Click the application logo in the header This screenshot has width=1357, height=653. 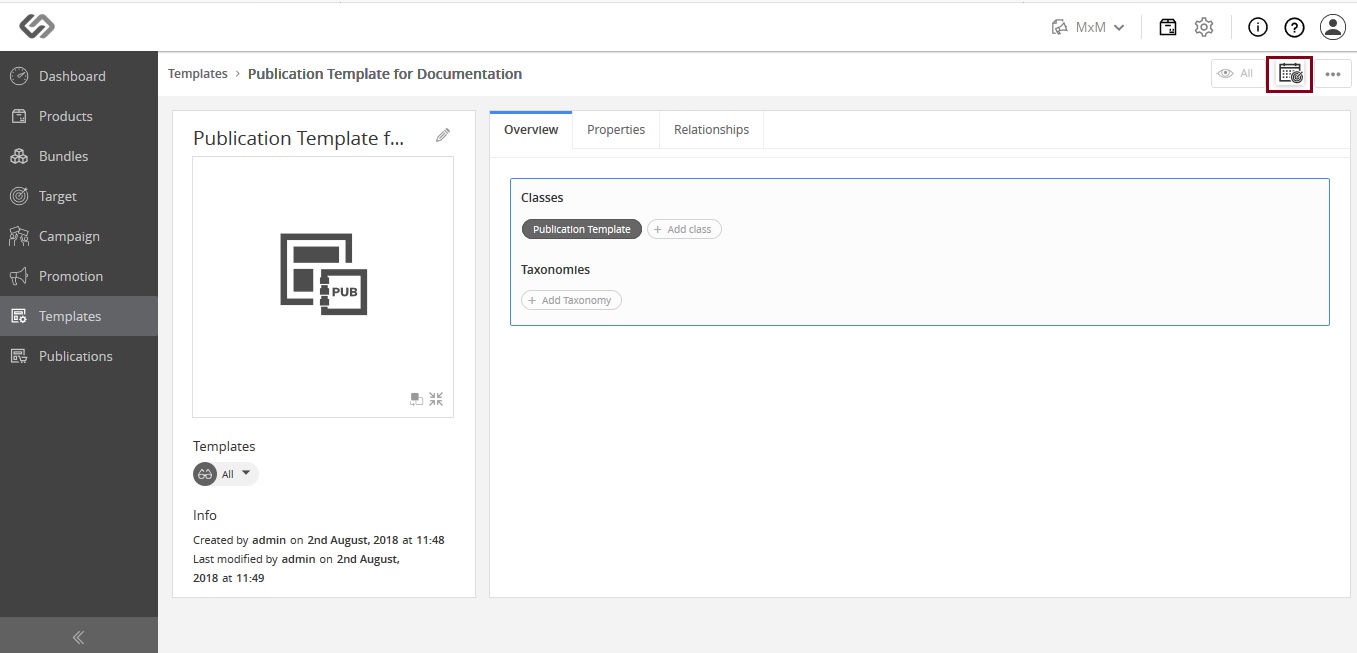tap(37, 27)
